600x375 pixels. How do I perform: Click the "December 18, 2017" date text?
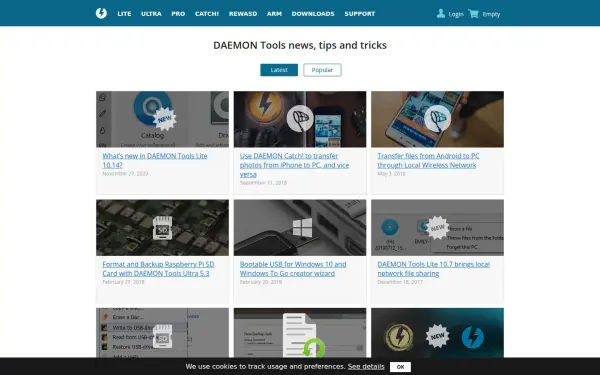400,282
